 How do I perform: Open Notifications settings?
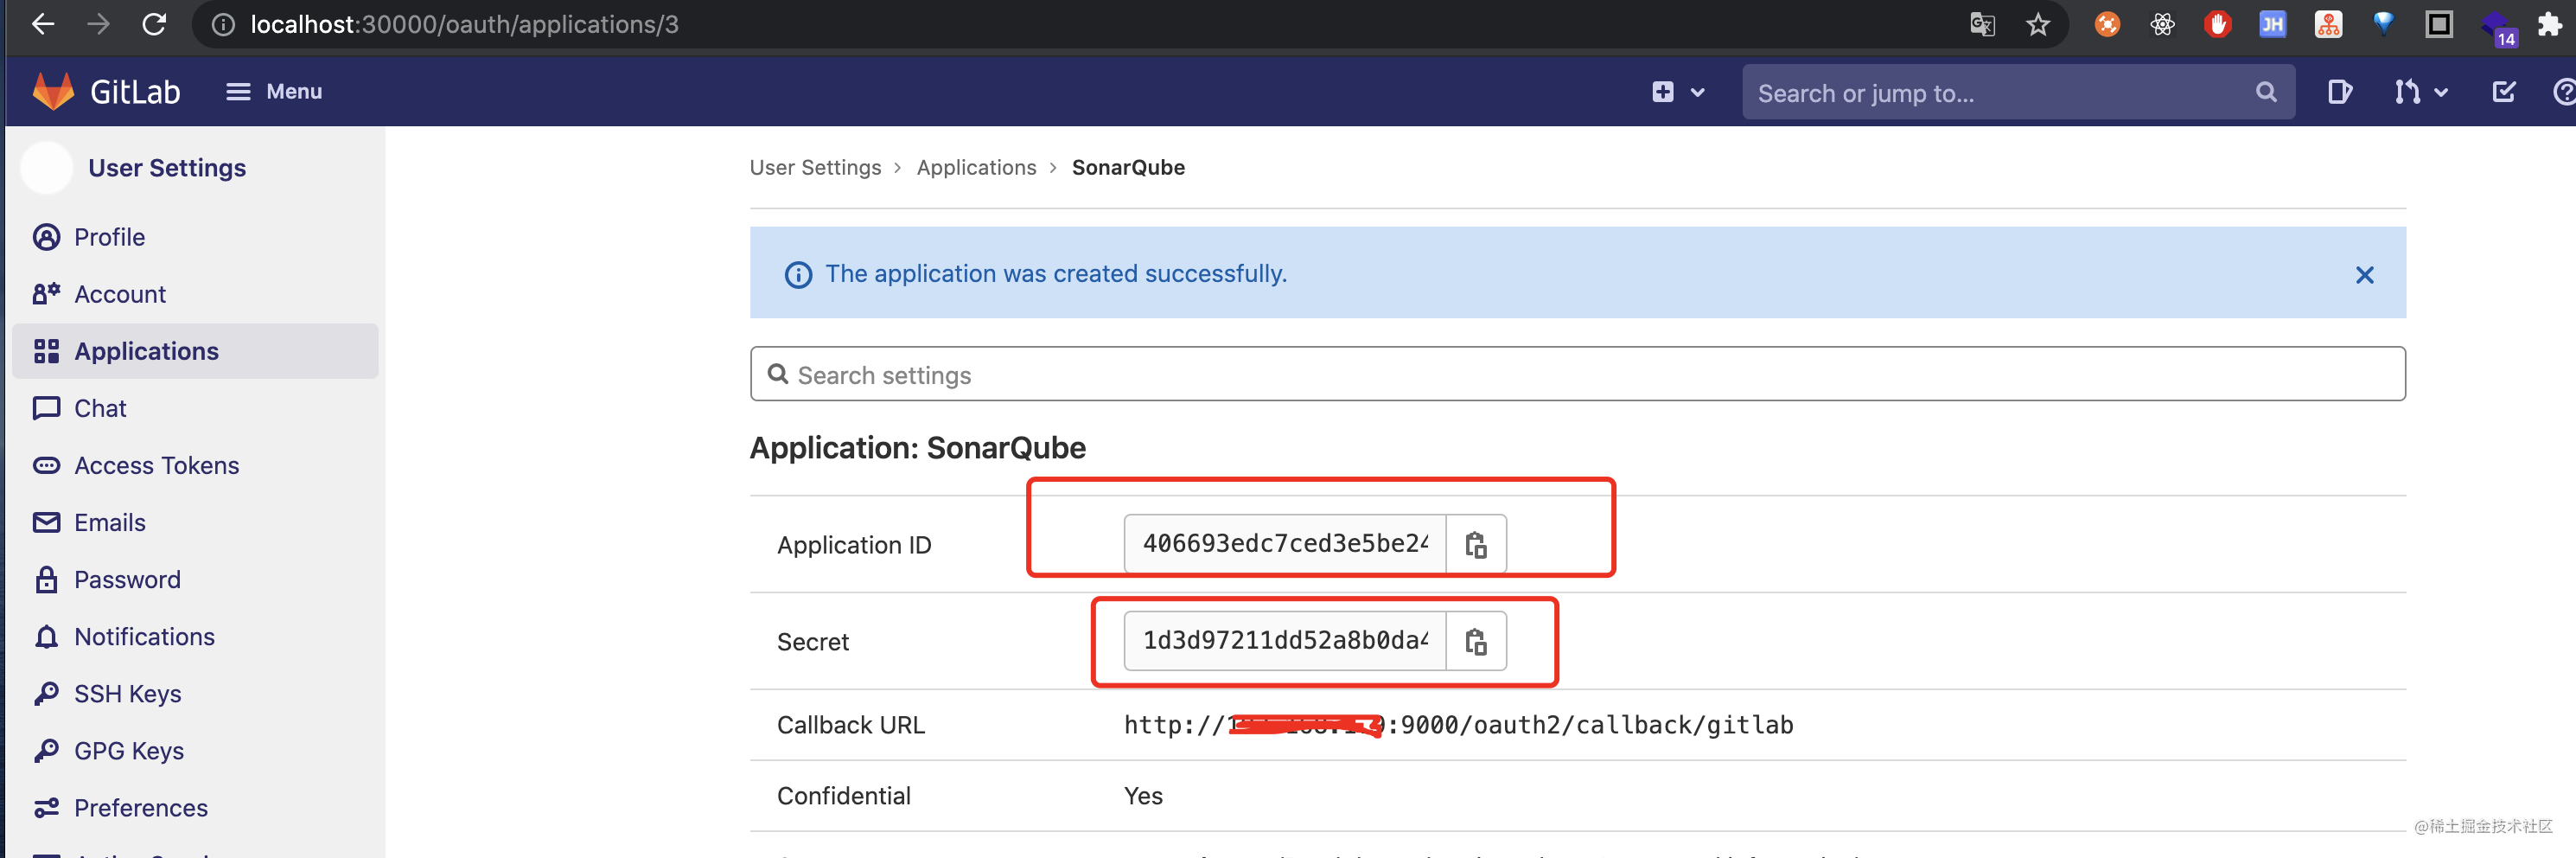click(144, 636)
